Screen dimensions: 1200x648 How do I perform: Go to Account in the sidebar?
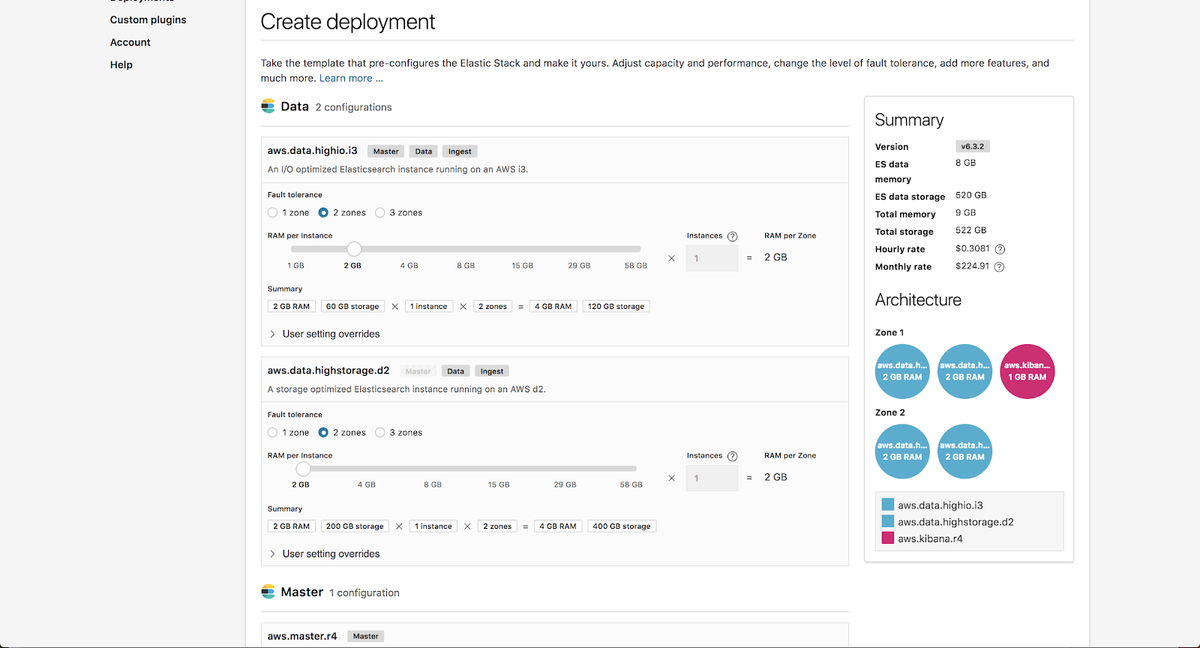tap(130, 42)
